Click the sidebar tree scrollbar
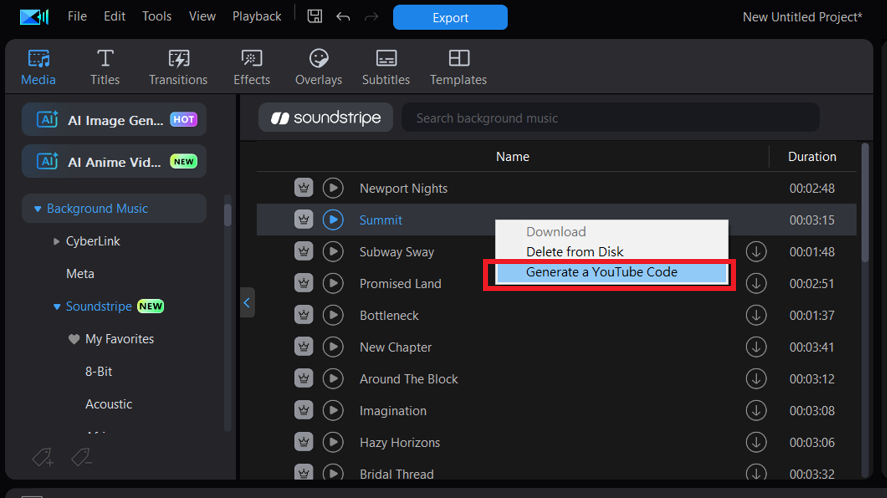The image size is (887, 498). tap(227, 214)
